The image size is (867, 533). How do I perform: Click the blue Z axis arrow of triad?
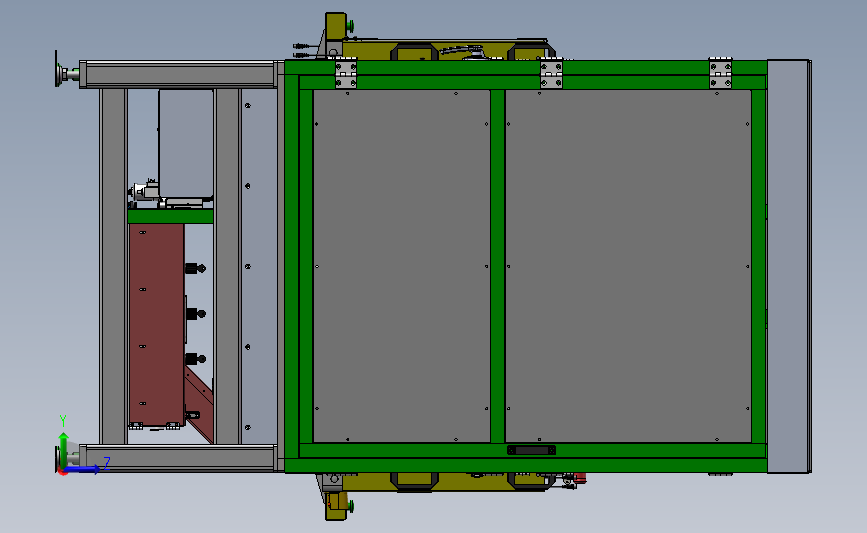83,470
